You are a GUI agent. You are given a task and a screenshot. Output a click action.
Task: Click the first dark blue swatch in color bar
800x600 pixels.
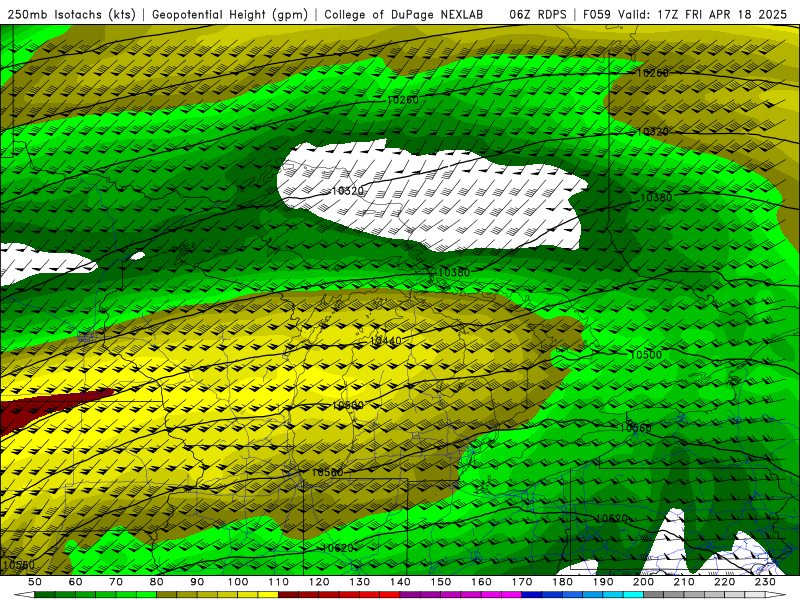click(x=532, y=595)
